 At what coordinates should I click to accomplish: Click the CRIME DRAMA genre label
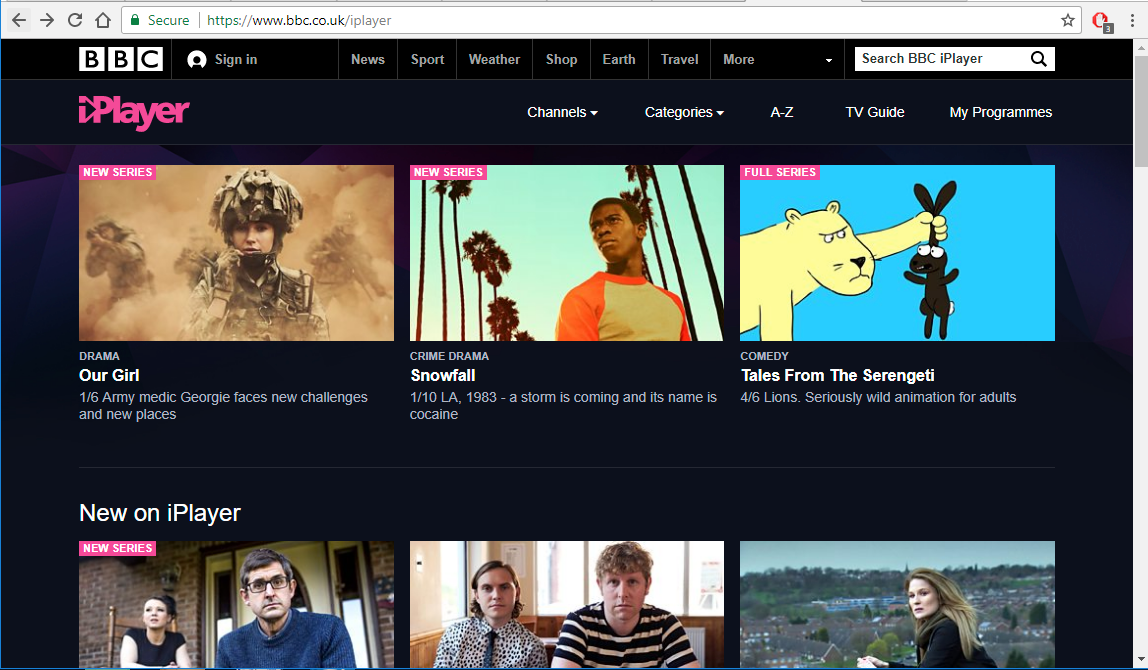pyautogui.click(x=449, y=356)
